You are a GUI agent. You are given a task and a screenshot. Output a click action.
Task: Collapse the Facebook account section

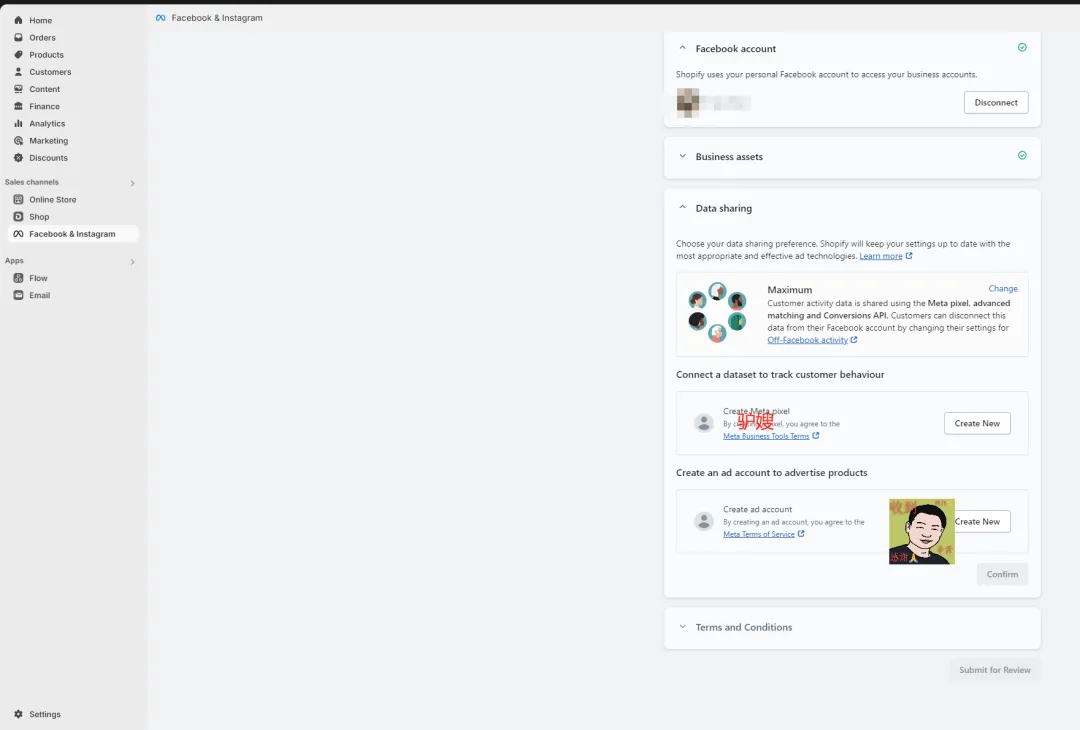tap(683, 48)
